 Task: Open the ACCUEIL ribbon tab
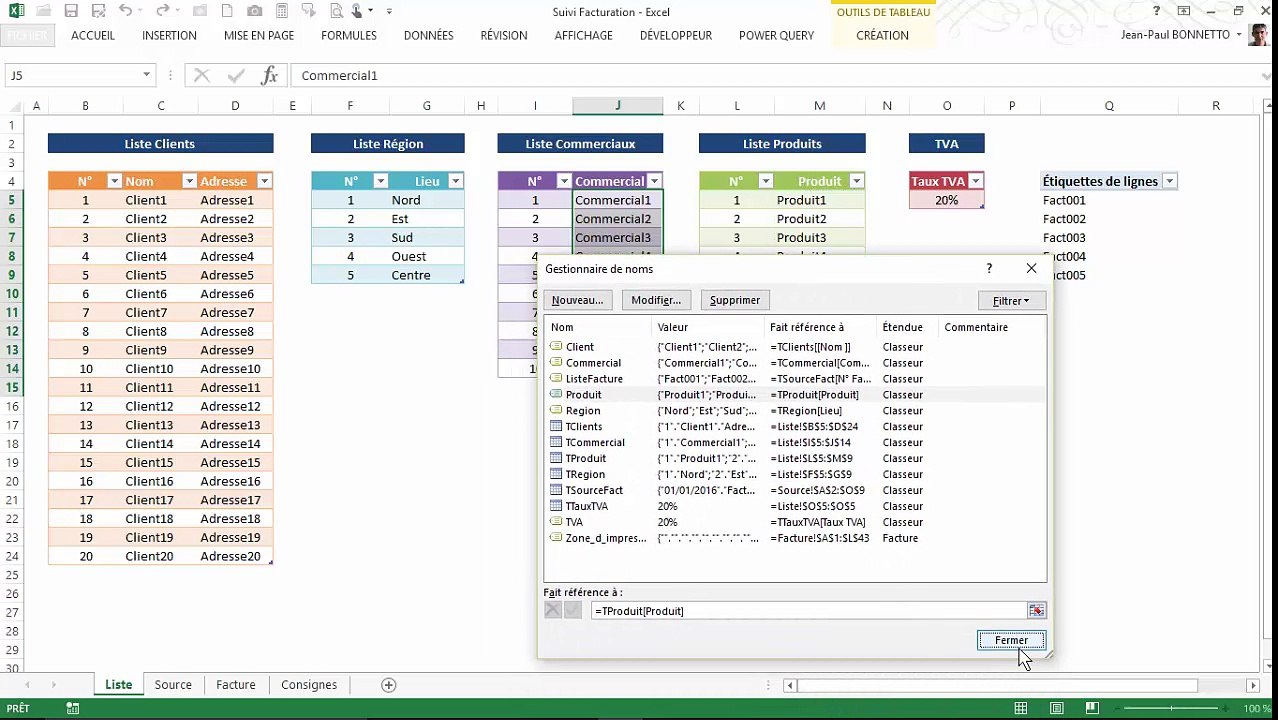point(93,35)
